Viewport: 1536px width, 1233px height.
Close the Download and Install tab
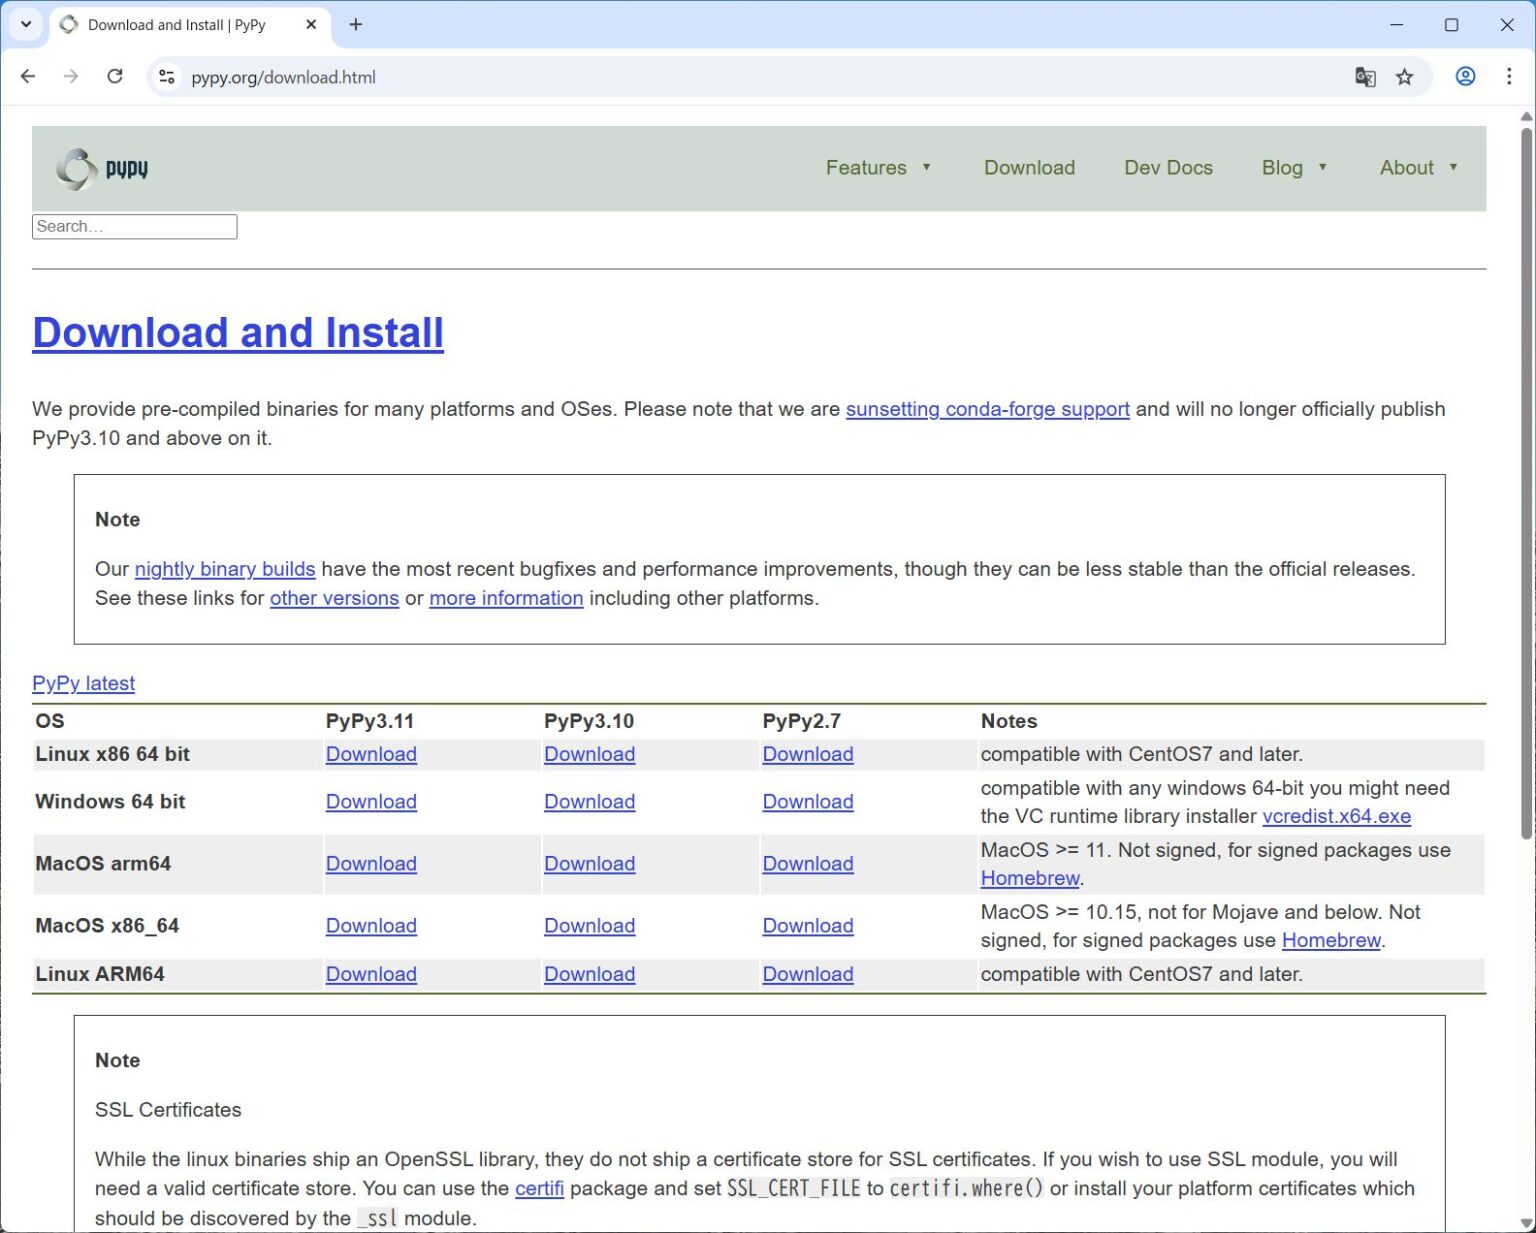[311, 25]
